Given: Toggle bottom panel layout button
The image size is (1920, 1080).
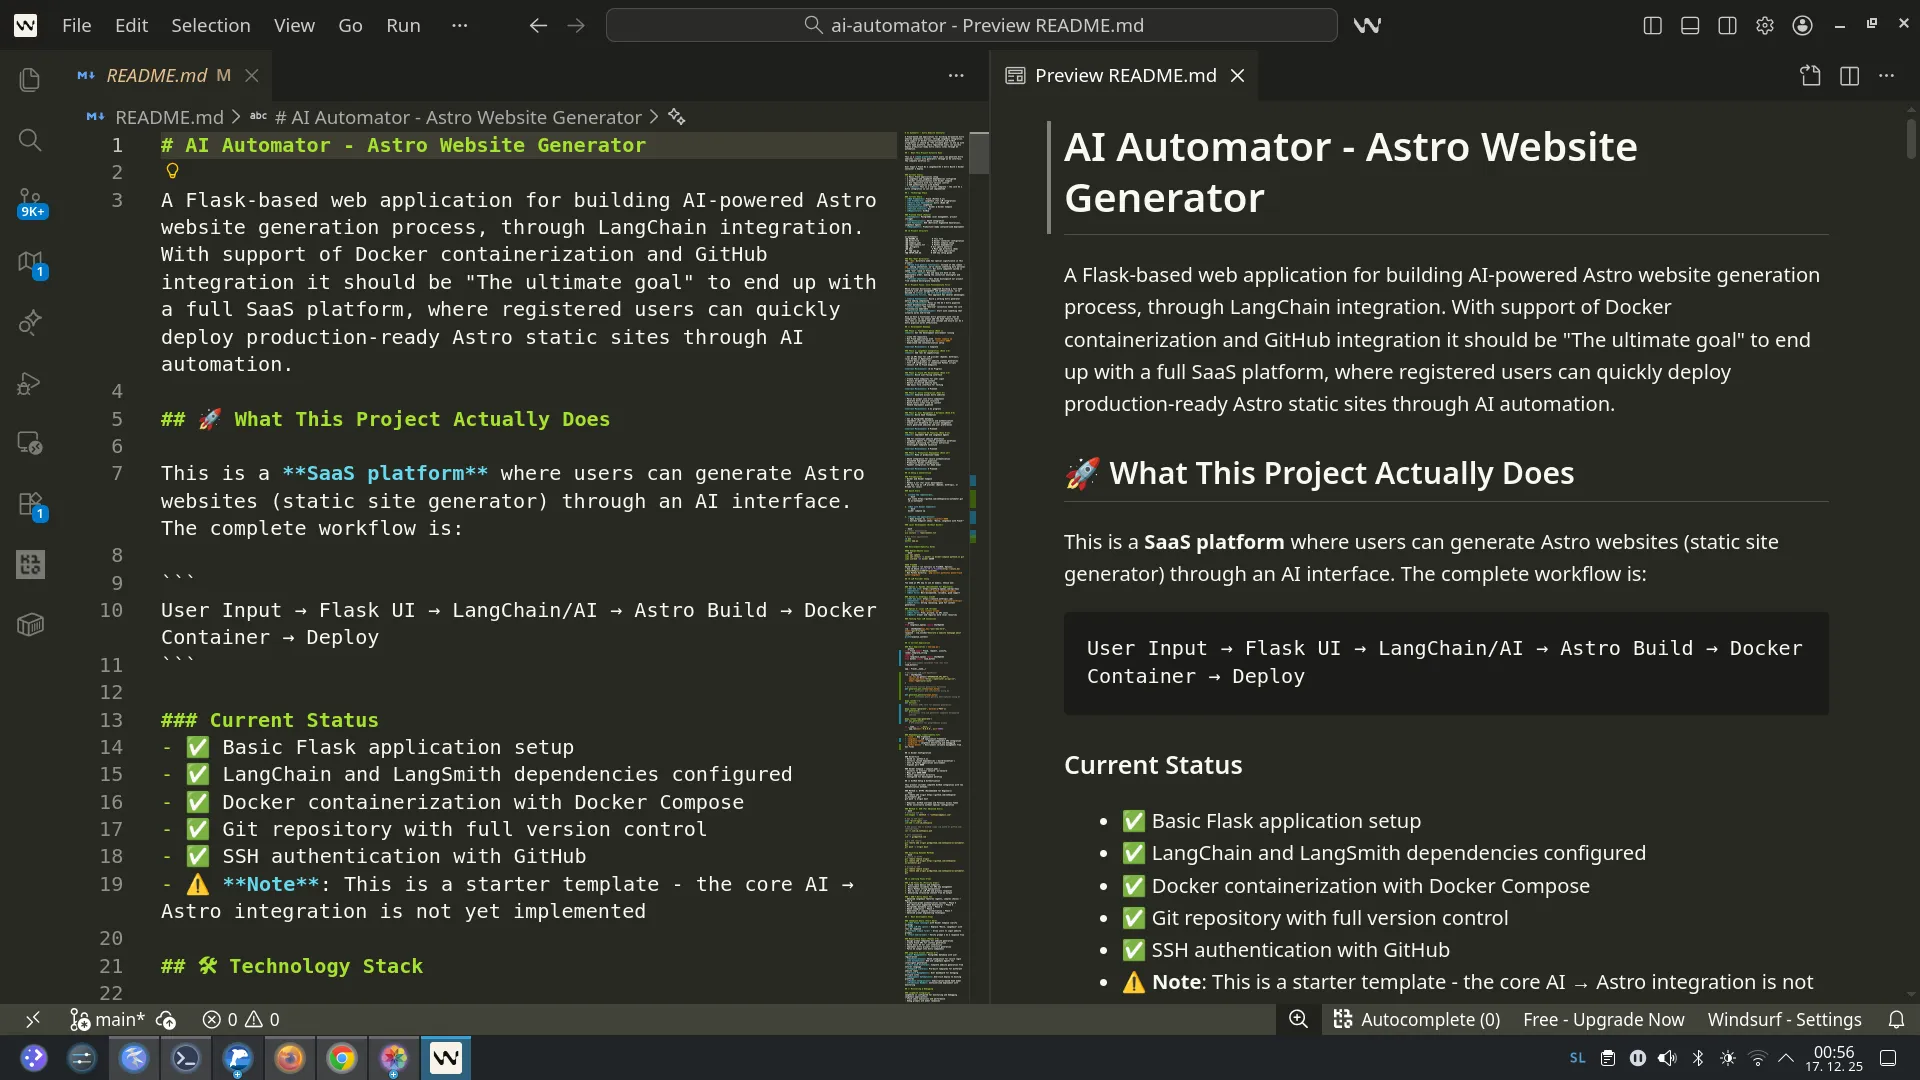Looking at the screenshot, I should [x=1690, y=26].
